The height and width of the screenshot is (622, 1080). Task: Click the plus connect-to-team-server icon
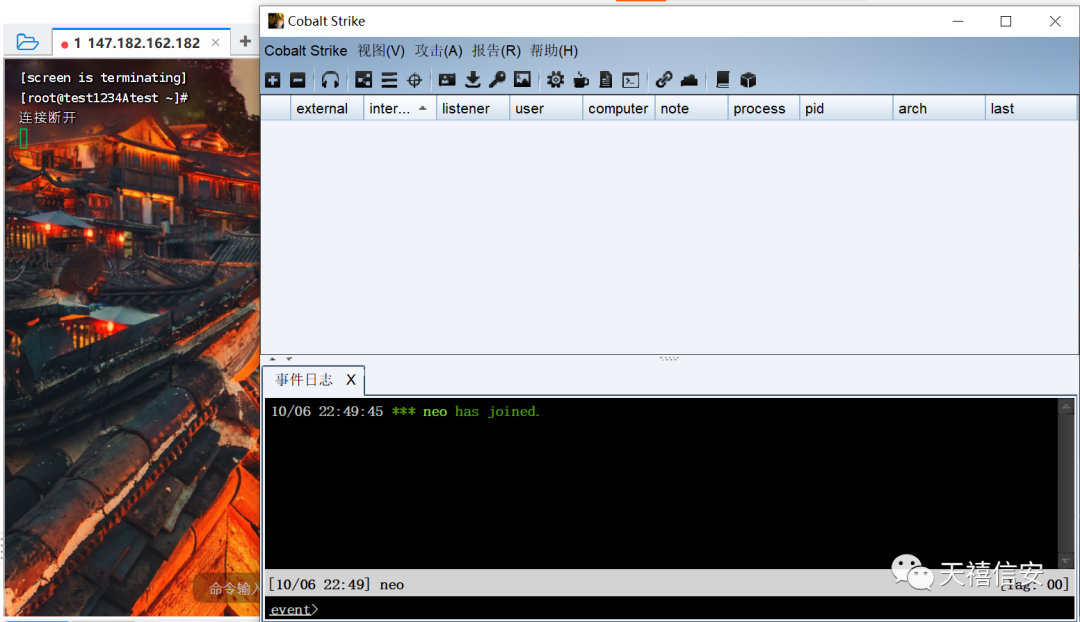click(273, 80)
